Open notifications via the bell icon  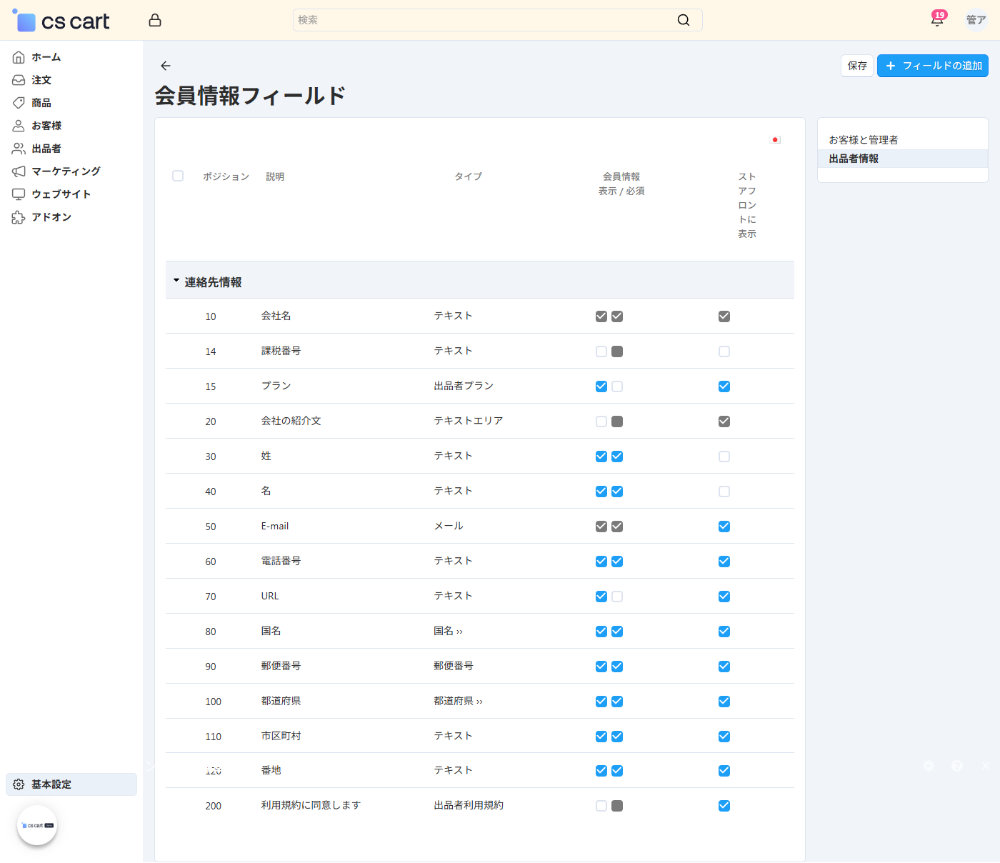coord(937,19)
